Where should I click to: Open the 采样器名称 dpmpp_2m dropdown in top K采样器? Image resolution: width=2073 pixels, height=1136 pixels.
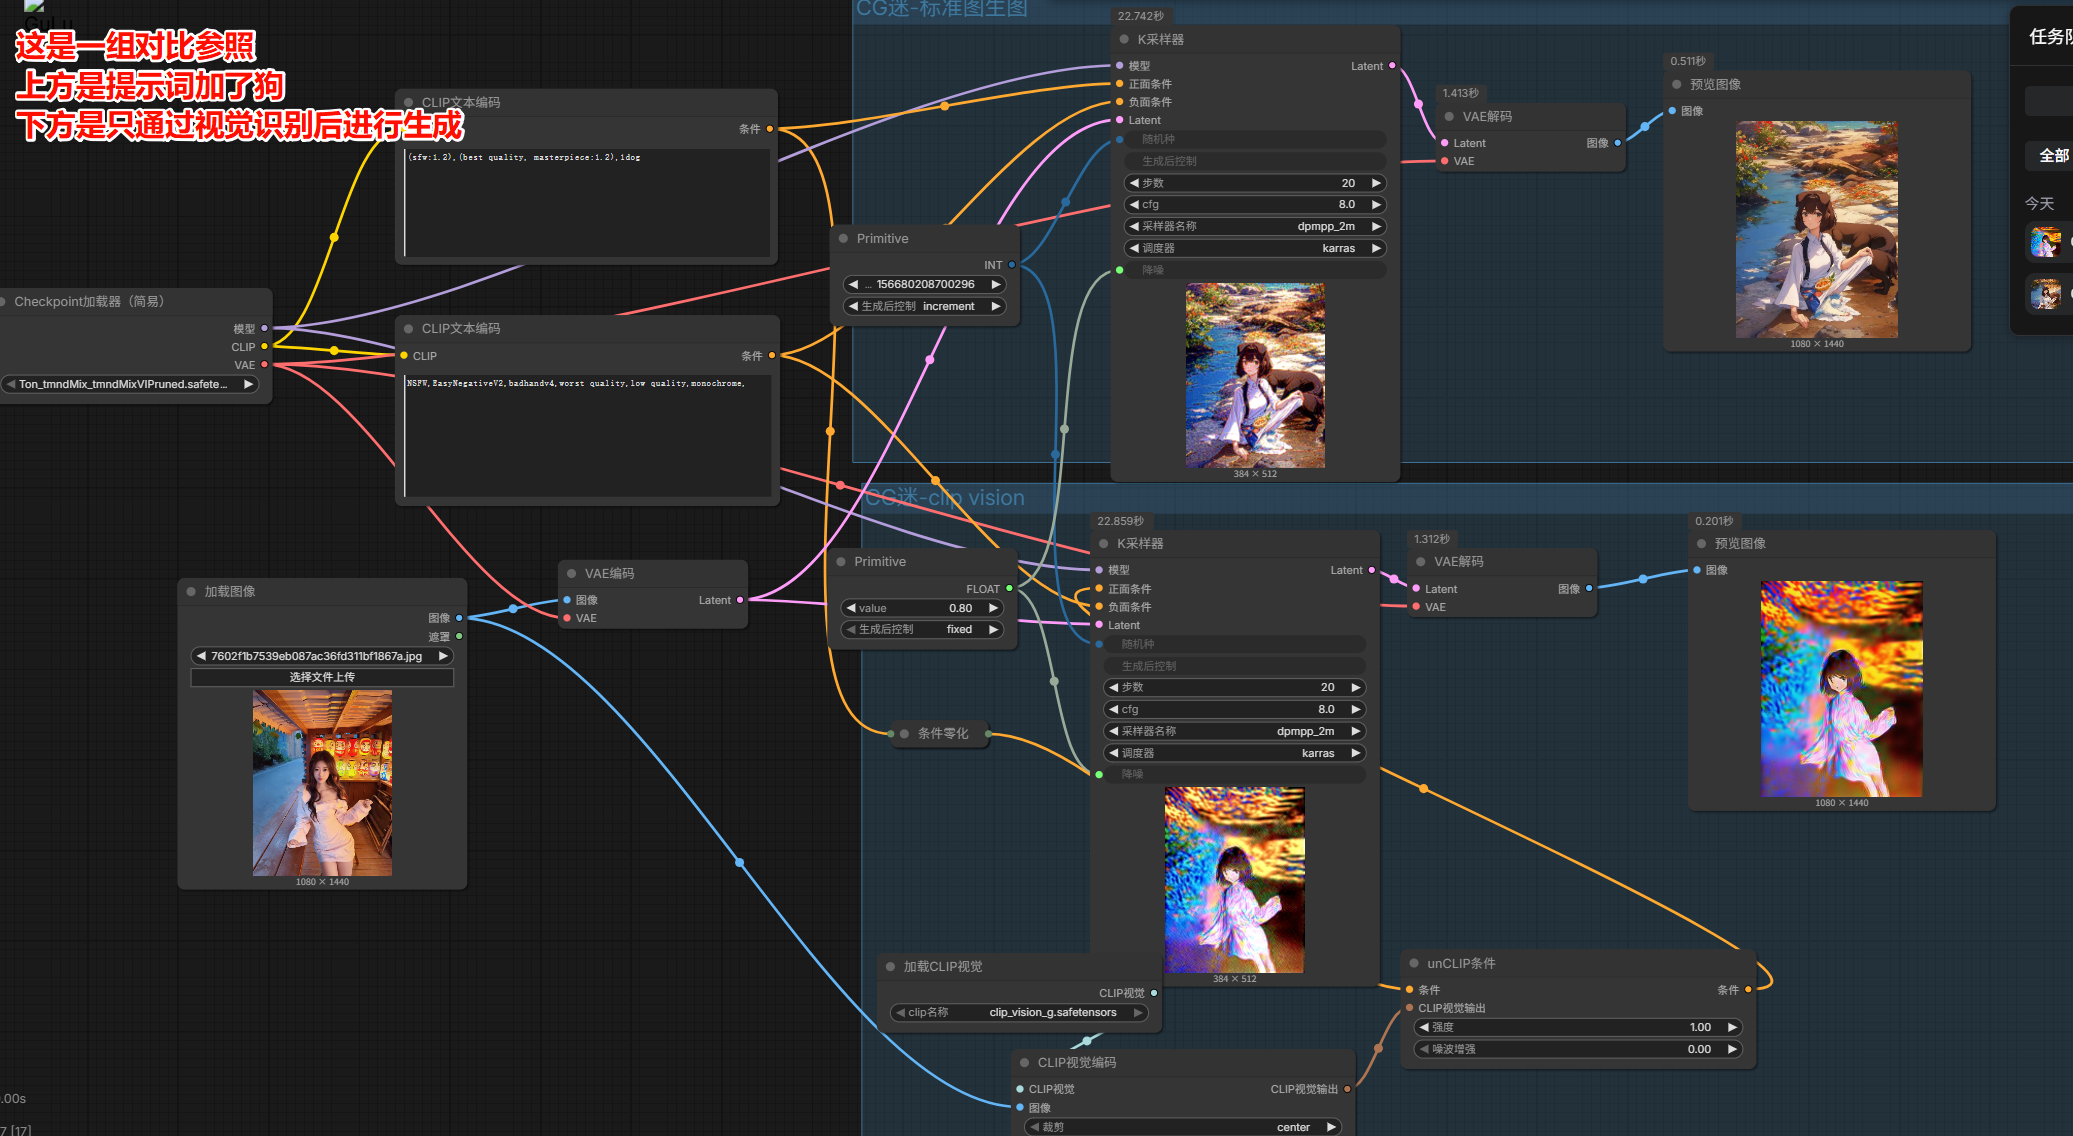pos(1255,226)
